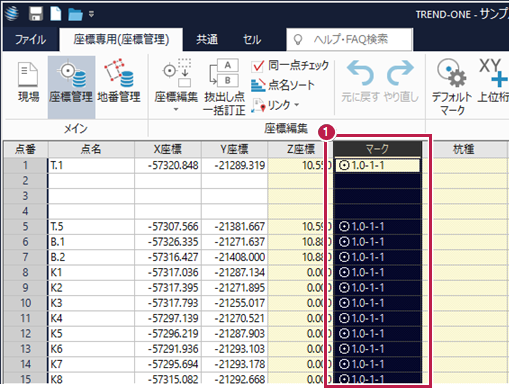The height and width of the screenshot is (390, 509).
Task: Click X coordinate -57307.566
Action: point(168,227)
